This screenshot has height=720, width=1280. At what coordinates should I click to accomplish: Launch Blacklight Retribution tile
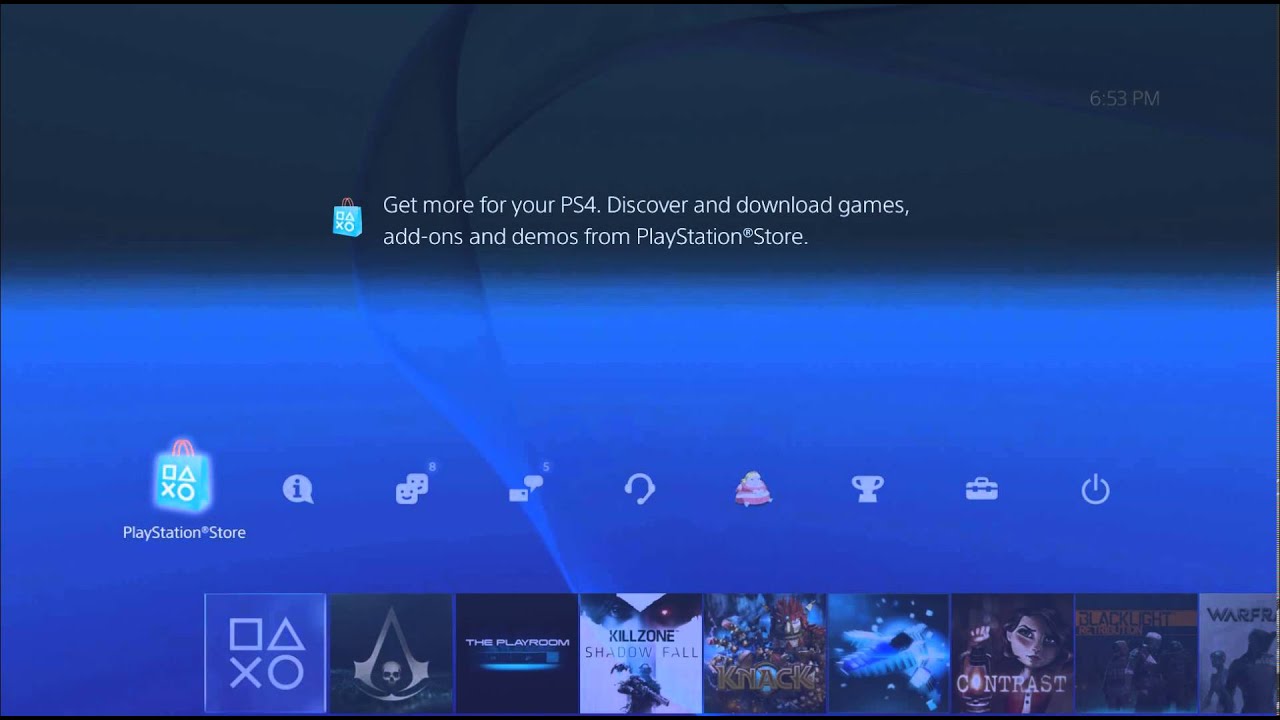point(1136,653)
